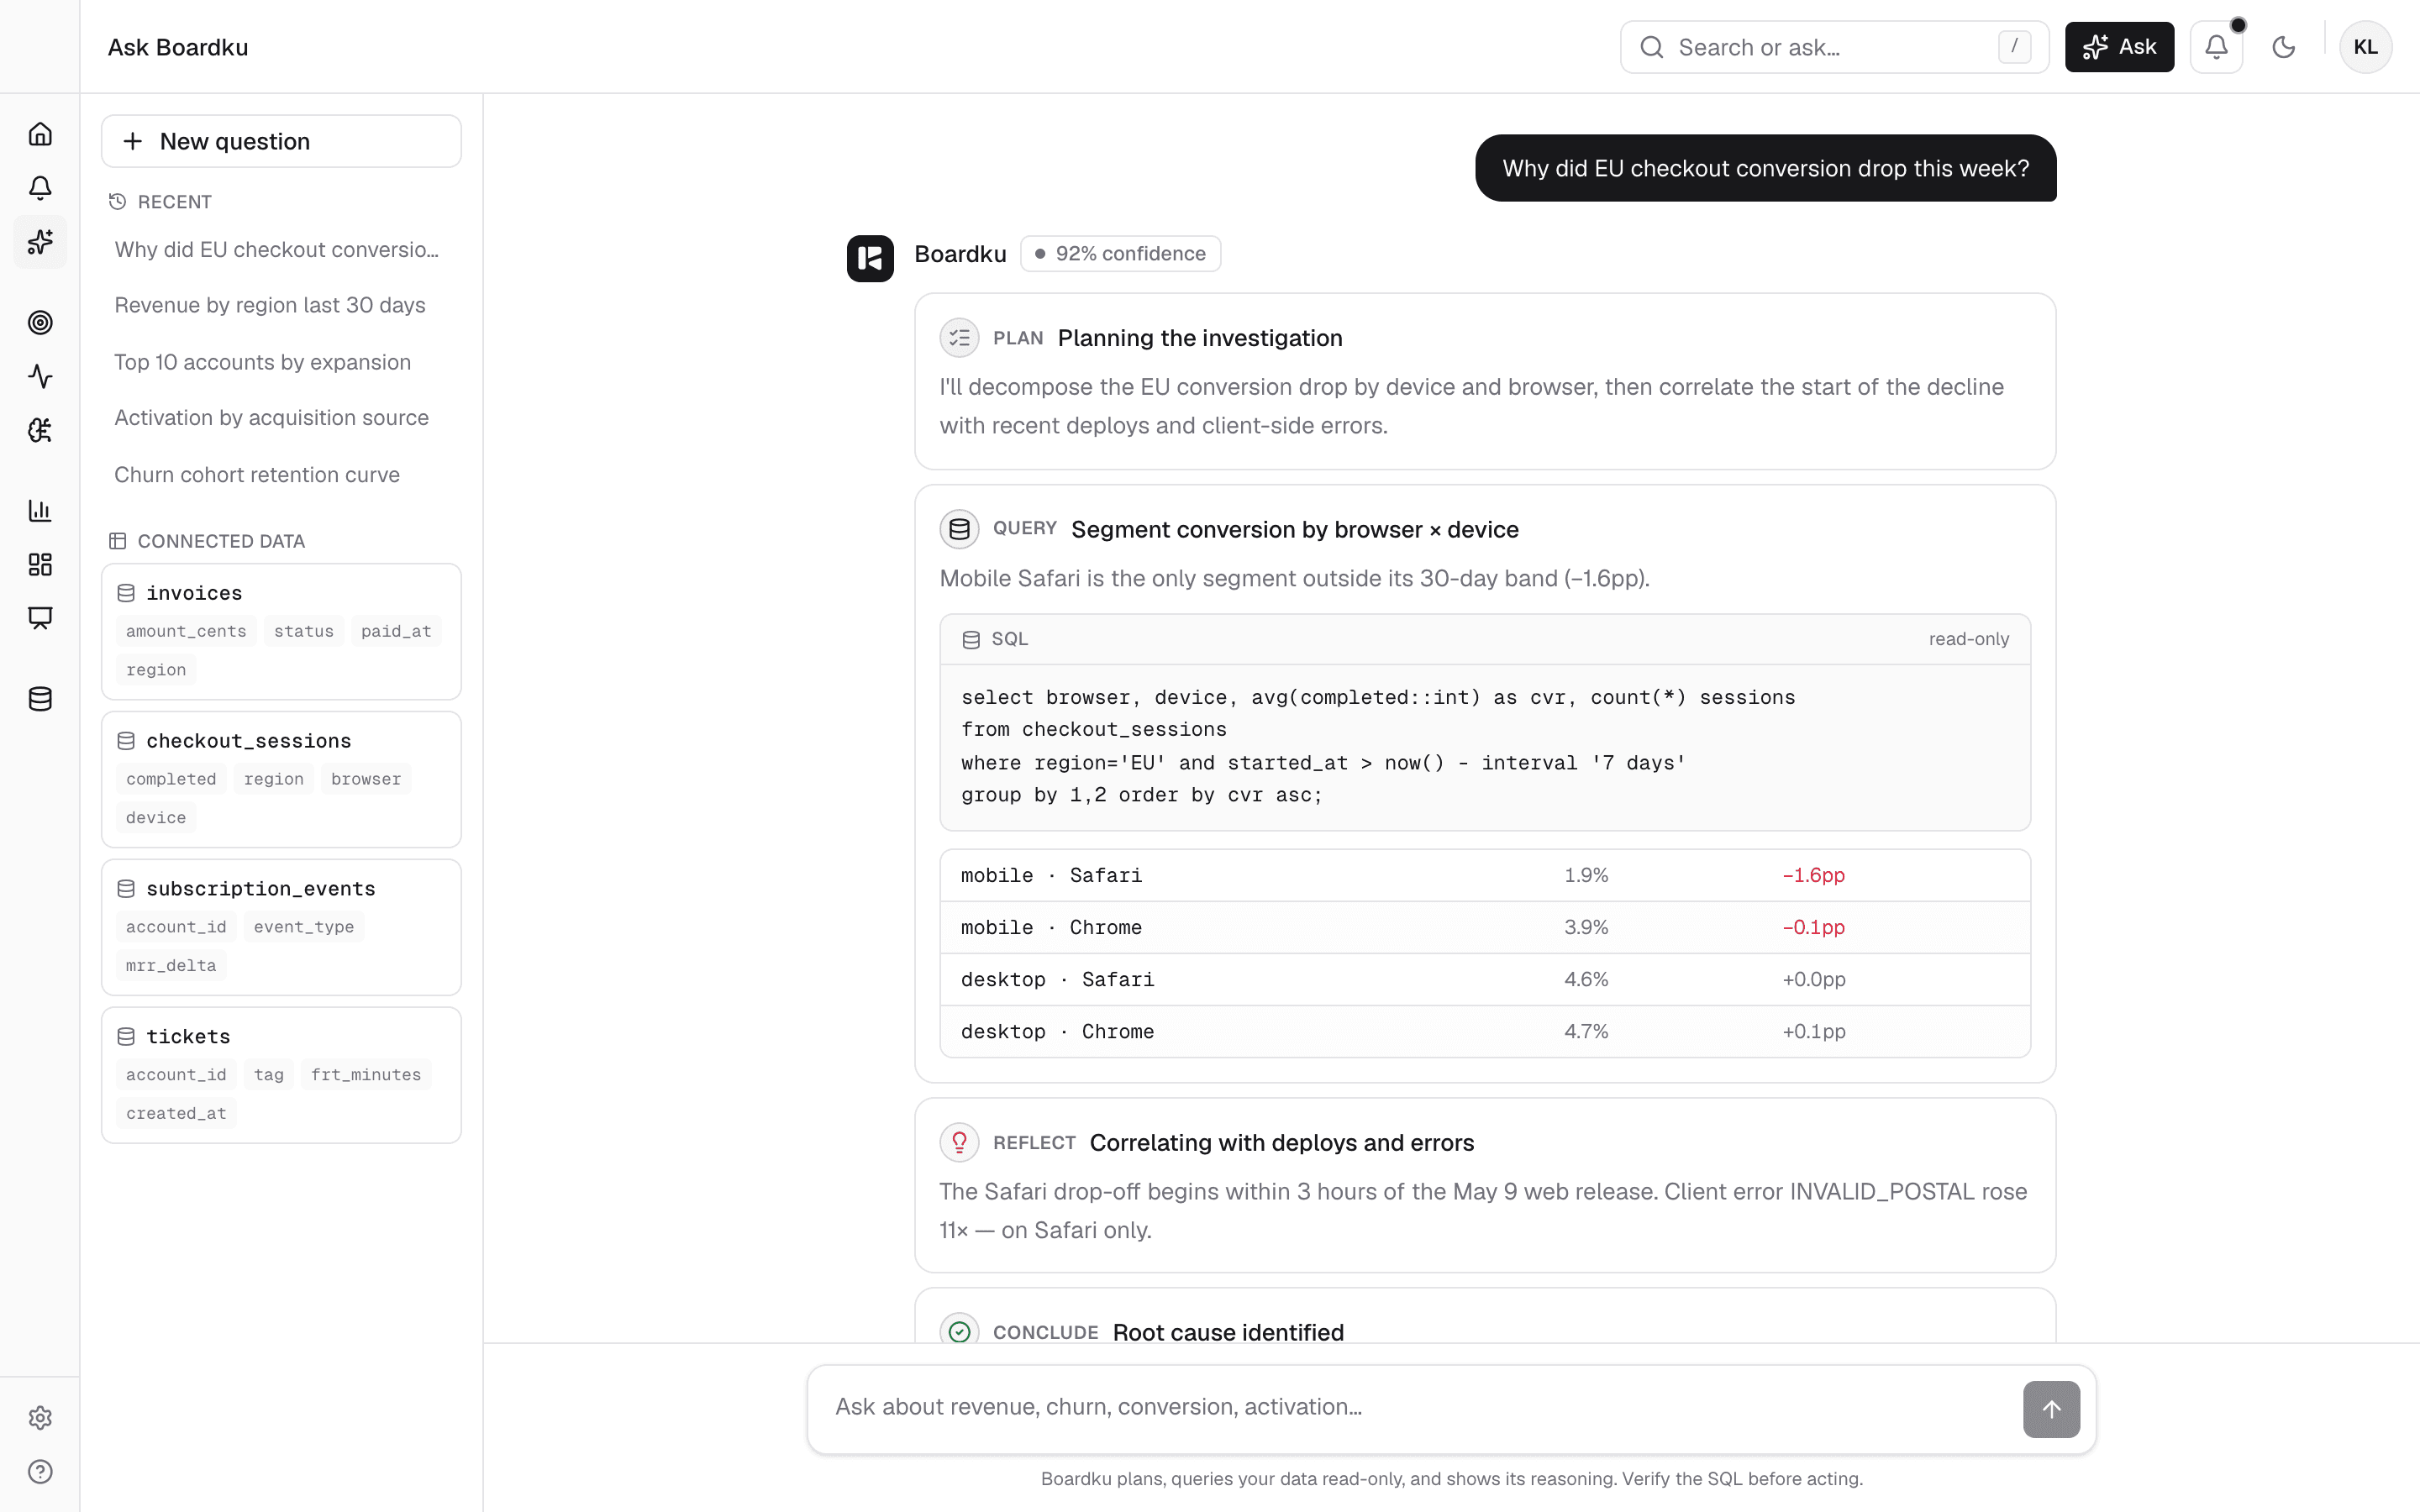Click the New question button
The image size is (2420, 1512).
tap(281, 141)
